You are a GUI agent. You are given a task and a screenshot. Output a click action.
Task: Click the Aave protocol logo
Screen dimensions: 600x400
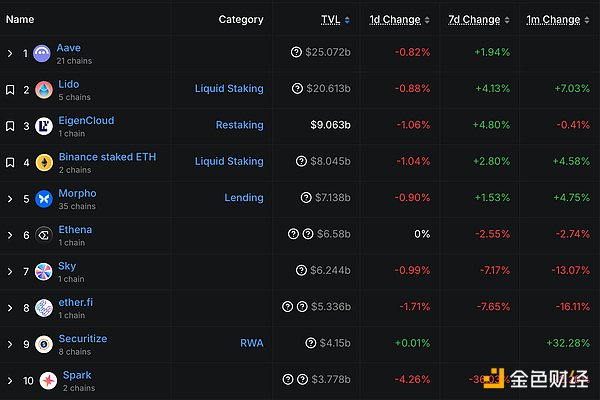click(x=42, y=54)
